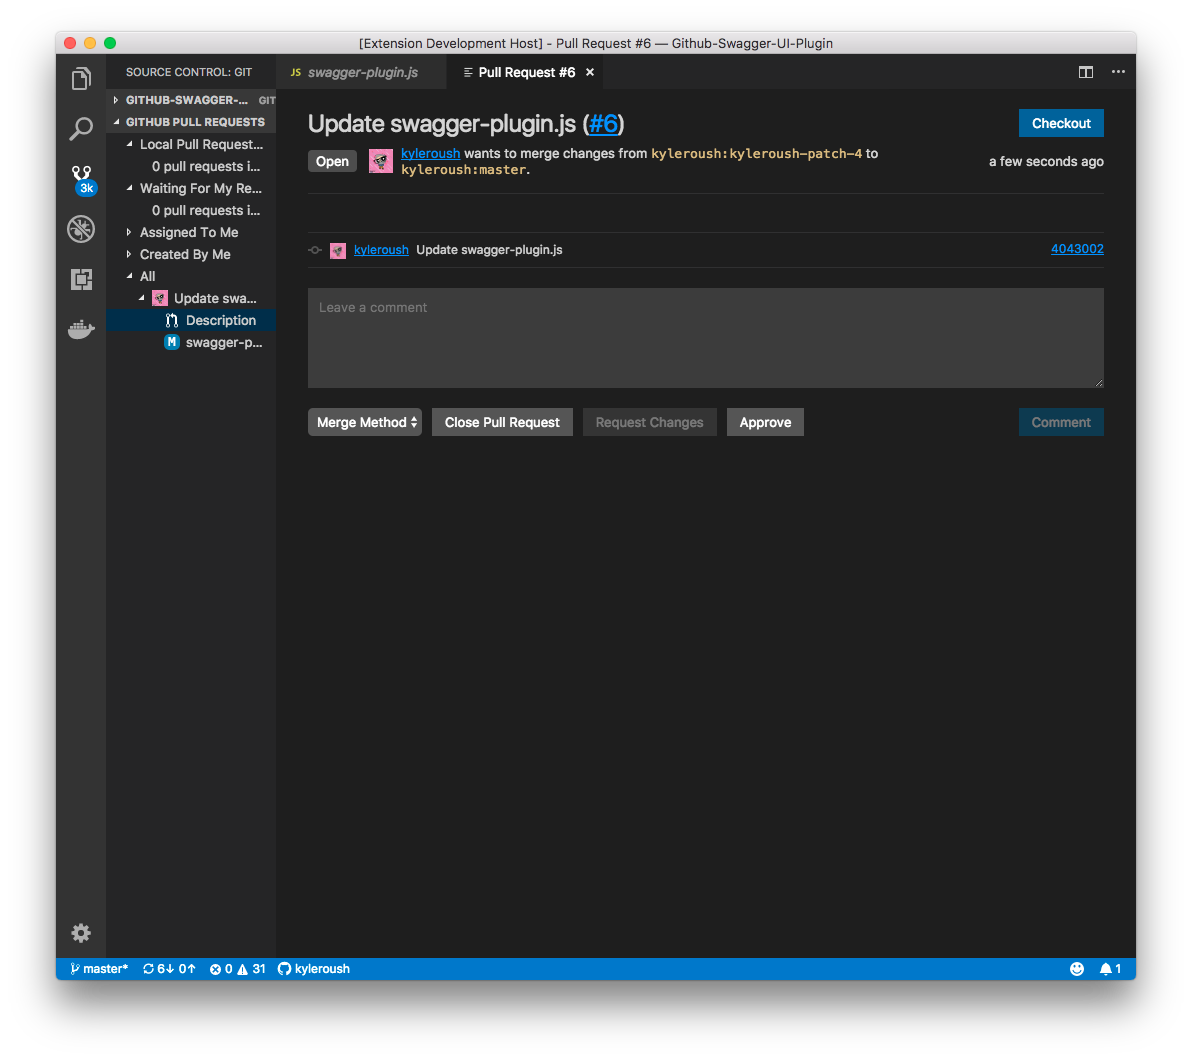
Task: Click inside the Leave a comment field
Action: 706,337
